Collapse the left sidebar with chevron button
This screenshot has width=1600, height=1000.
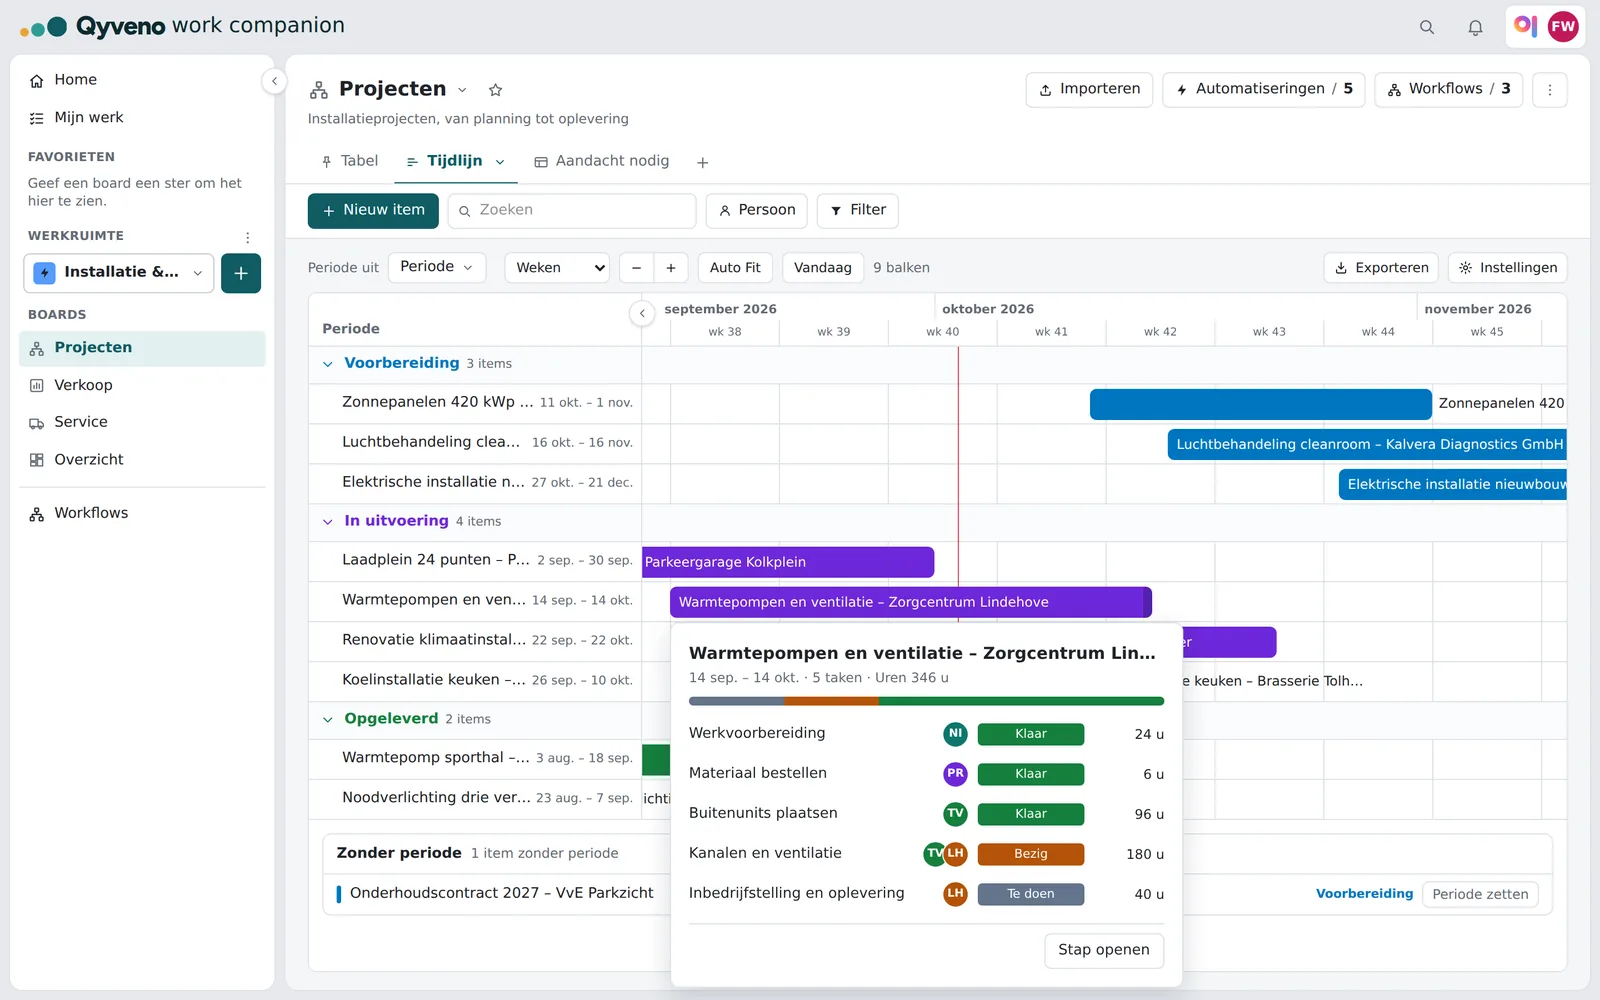pyautogui.click(x=274, y=81)
